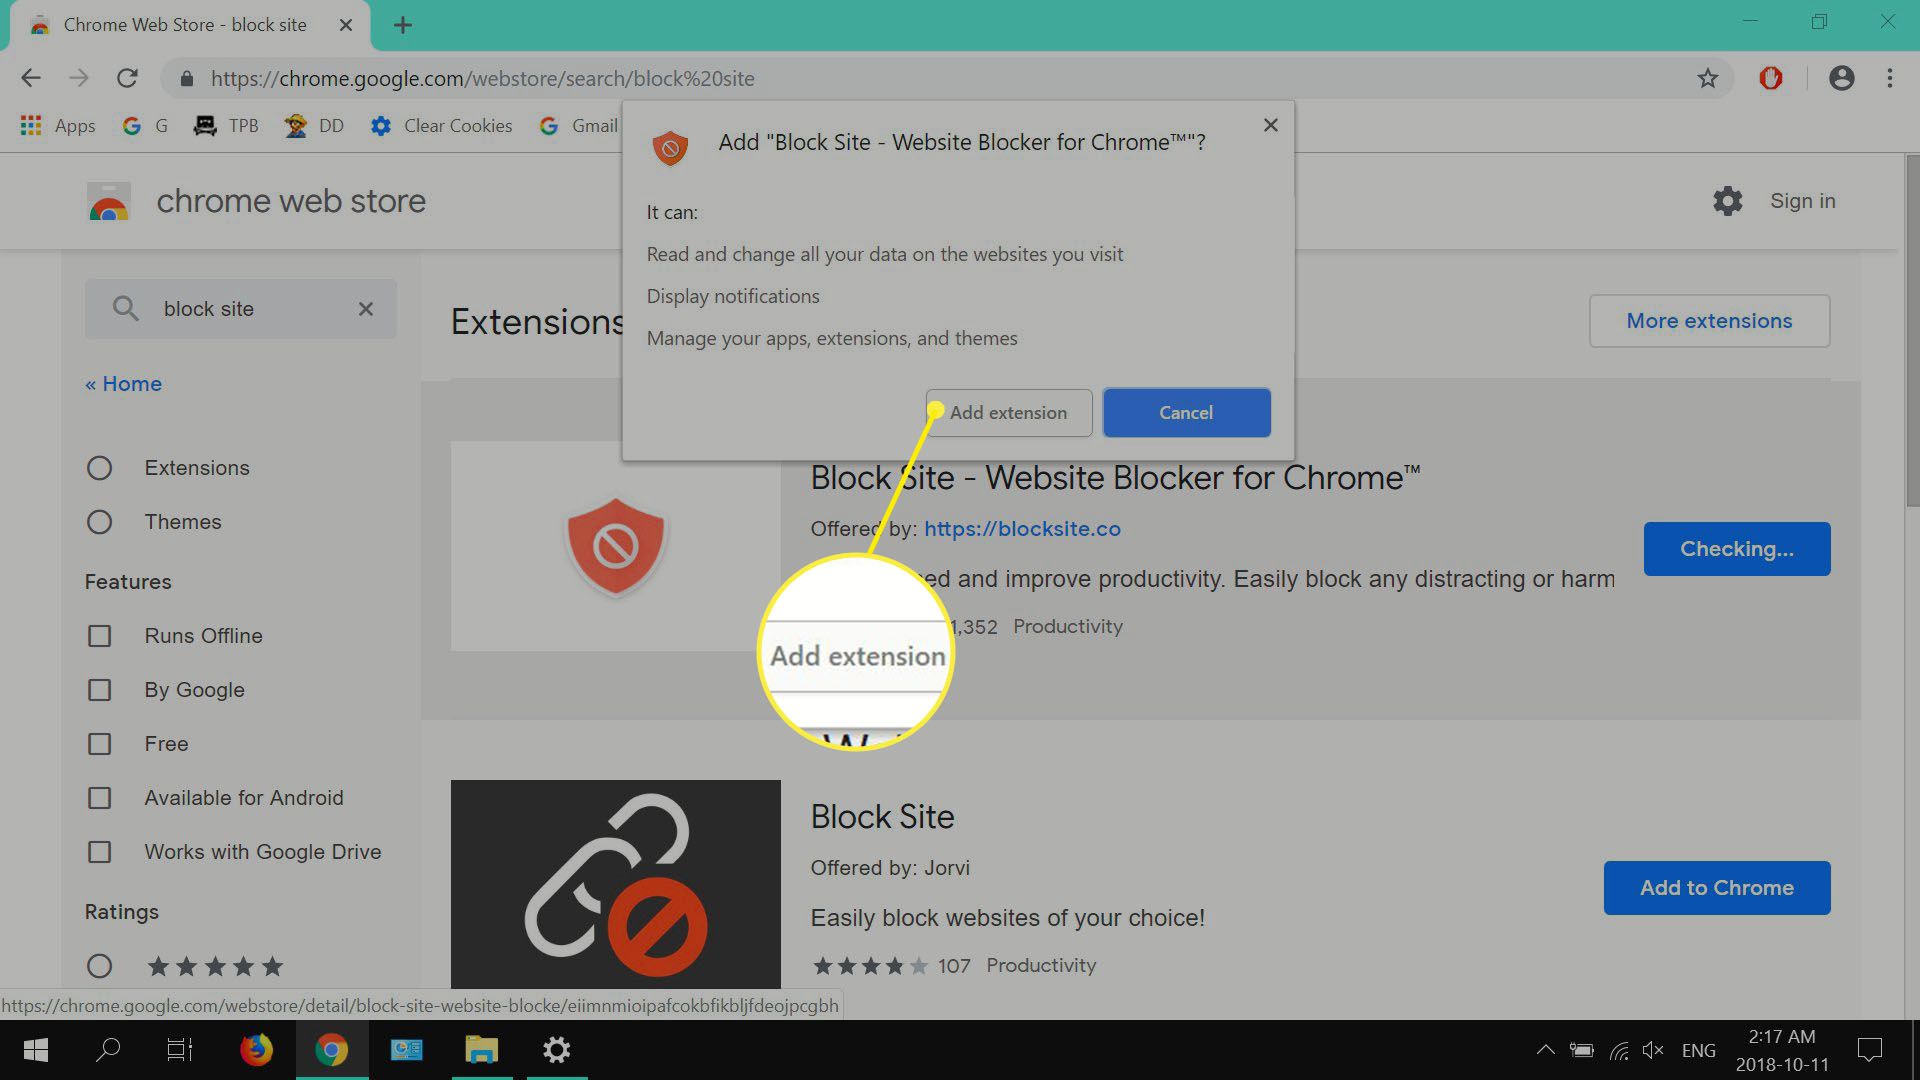Select the Extensions radio button filter
Viewport: 1920px width, 1080px height.
click(99, 468)
